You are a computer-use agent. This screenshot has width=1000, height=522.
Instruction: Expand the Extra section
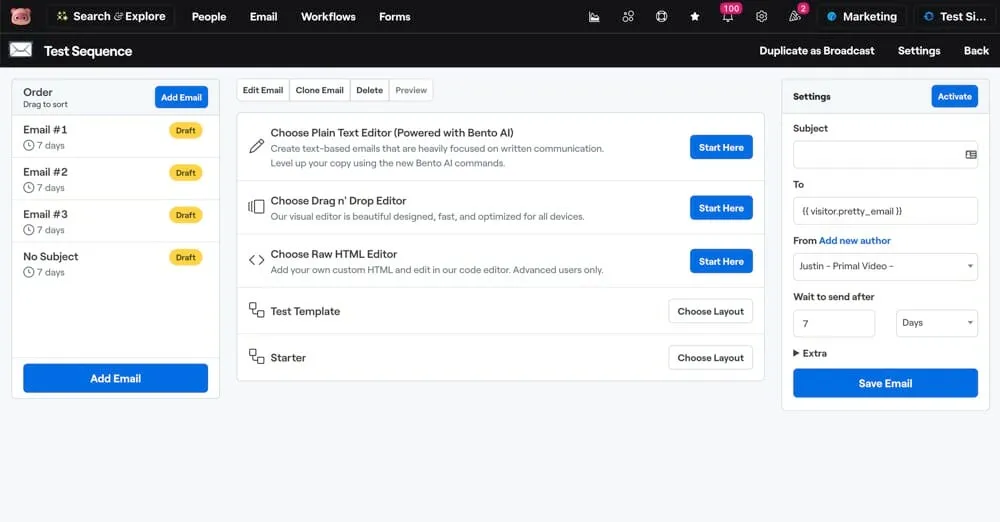click(810, 353)
